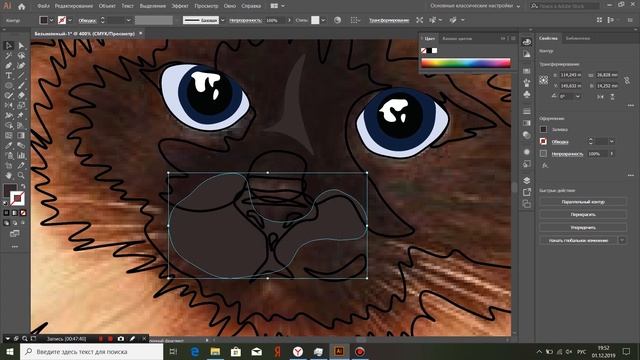Image resolution: width=640 pixels, height=360 pixels.
Task: Select the Blend tool
Action: click(21, 145)
